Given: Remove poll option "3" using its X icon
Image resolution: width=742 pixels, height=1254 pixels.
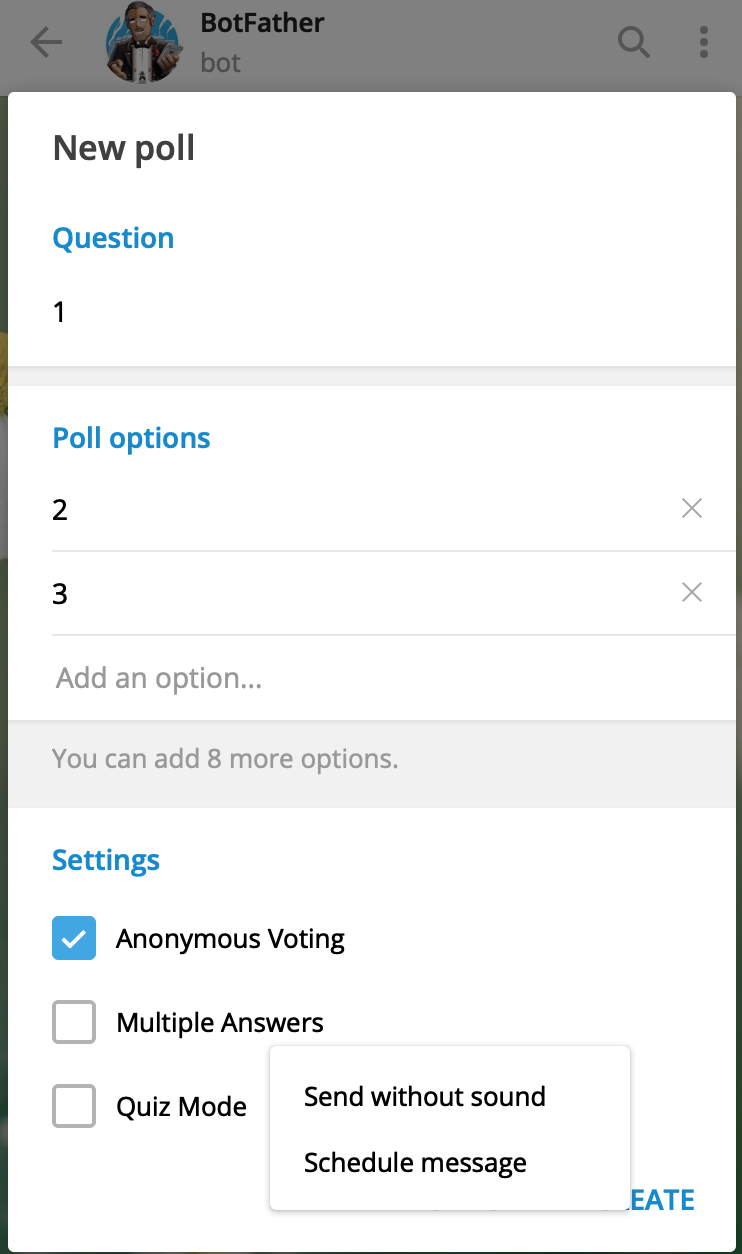Looking at the screenshot, I should coord(691,592).
